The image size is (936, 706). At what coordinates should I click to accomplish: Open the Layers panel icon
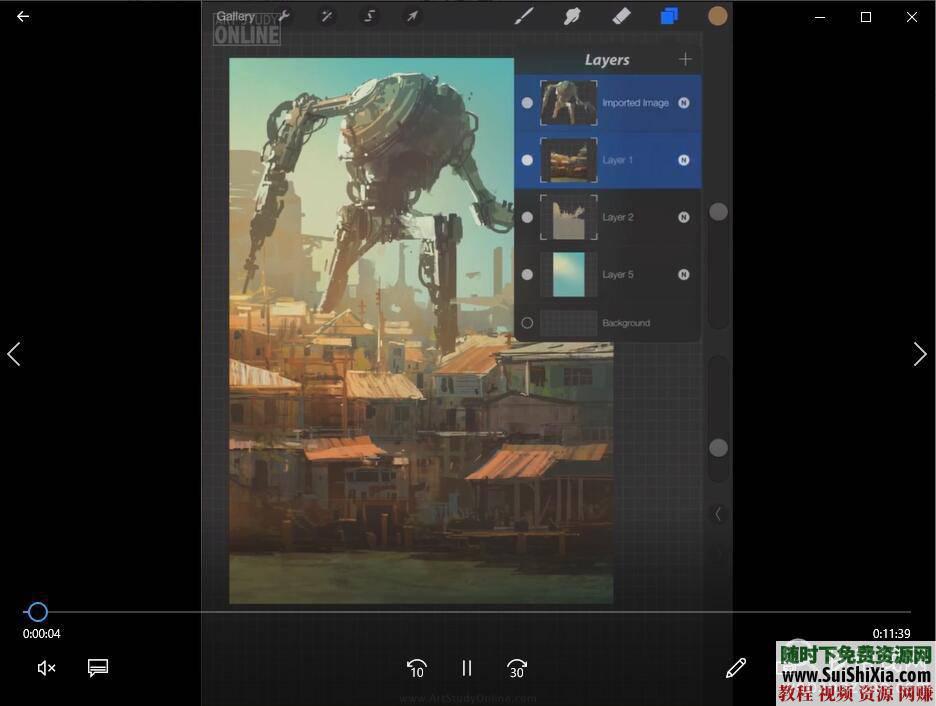coord(669,16)
